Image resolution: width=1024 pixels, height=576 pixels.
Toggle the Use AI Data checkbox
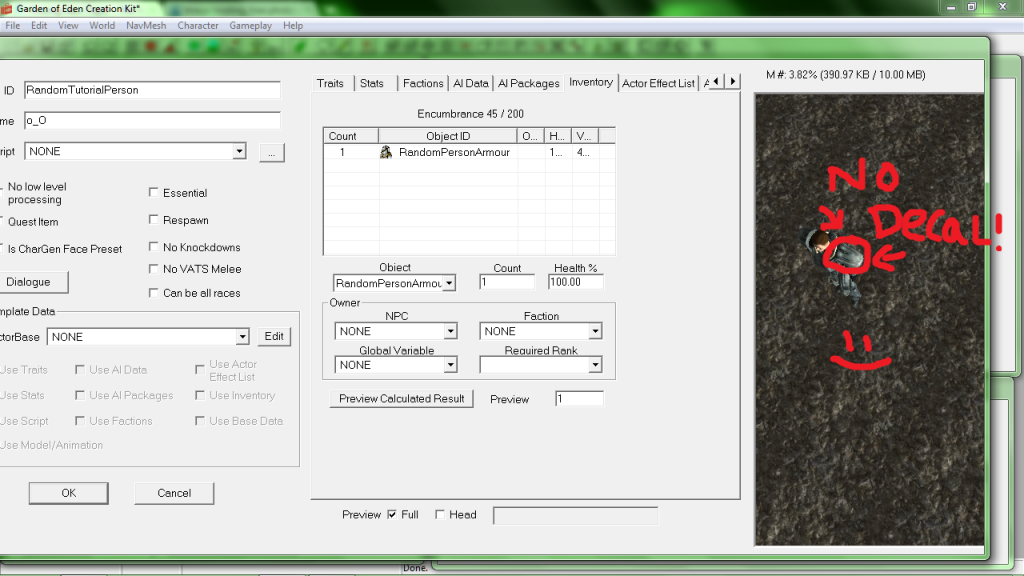pyautogui.click(x=80, y=370)
